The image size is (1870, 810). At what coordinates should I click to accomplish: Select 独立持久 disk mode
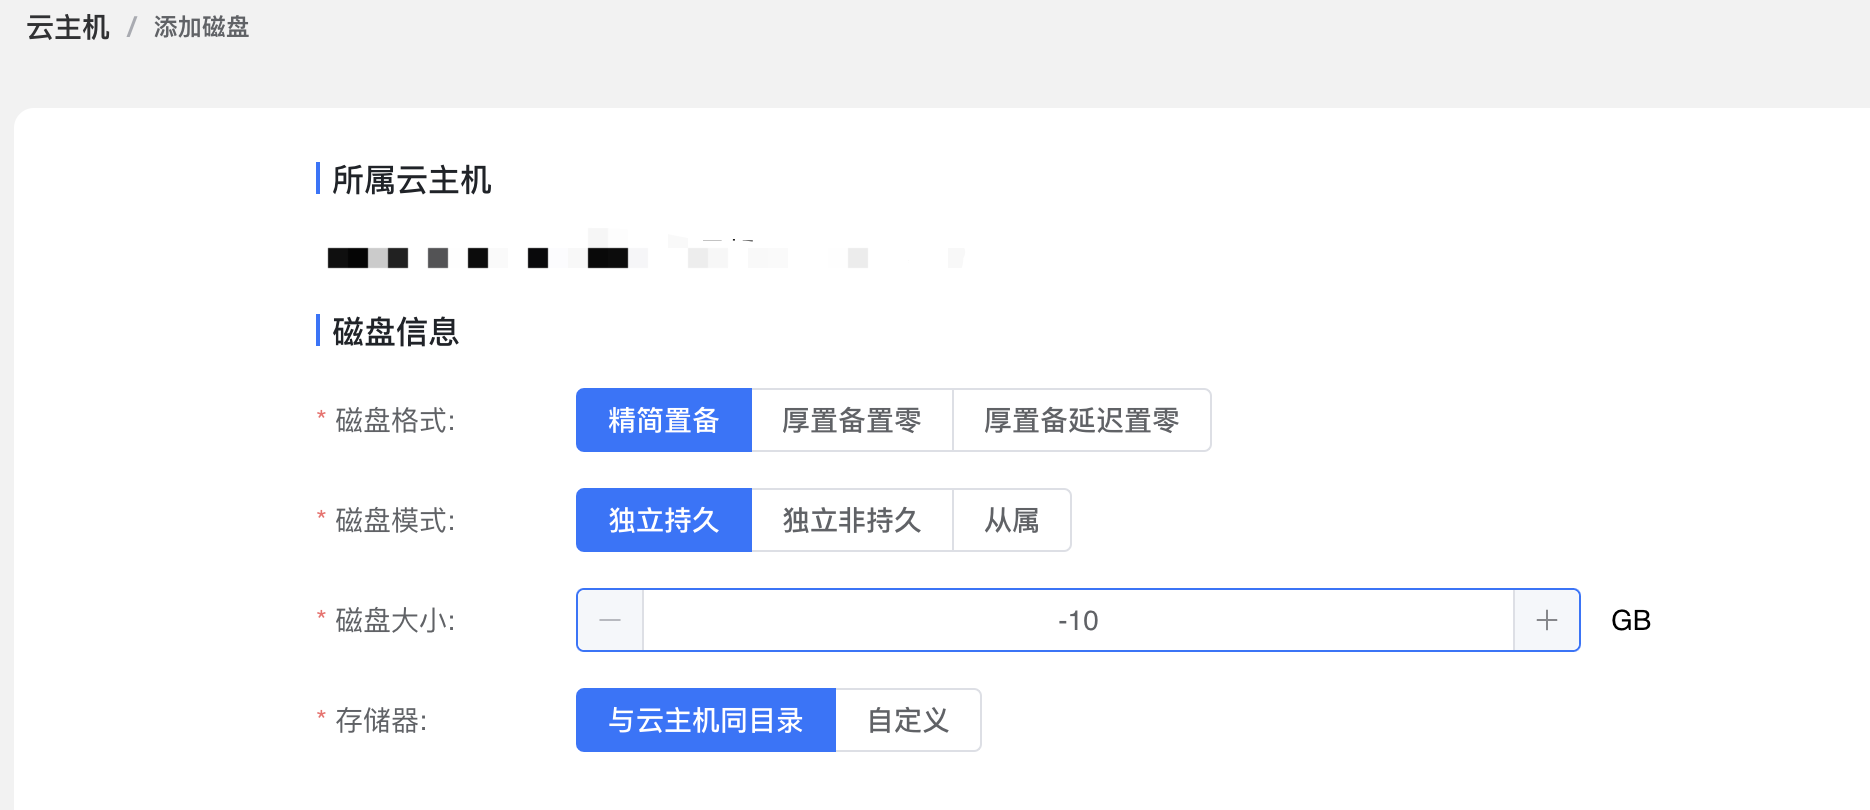click(x=663, y=520)
